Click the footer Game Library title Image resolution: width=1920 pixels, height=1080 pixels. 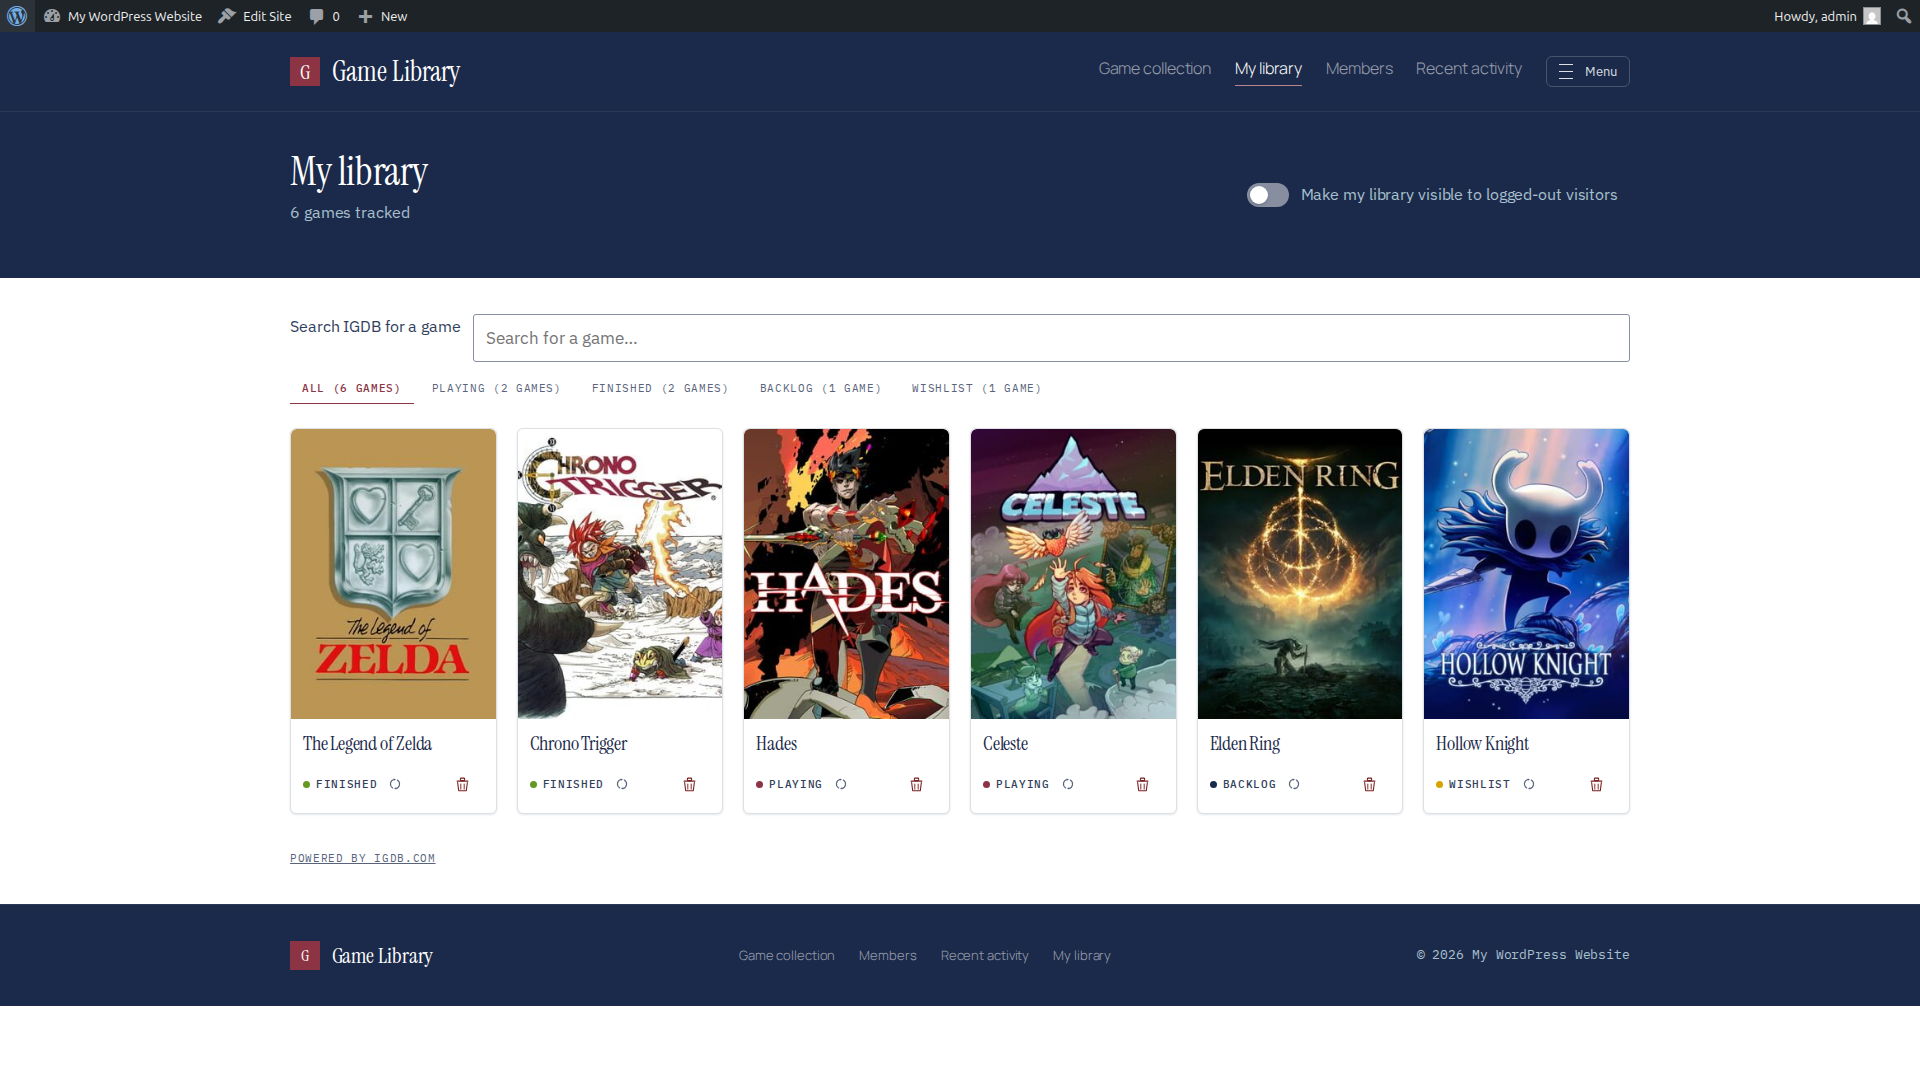pyautogui.click(x=382, y=956)
